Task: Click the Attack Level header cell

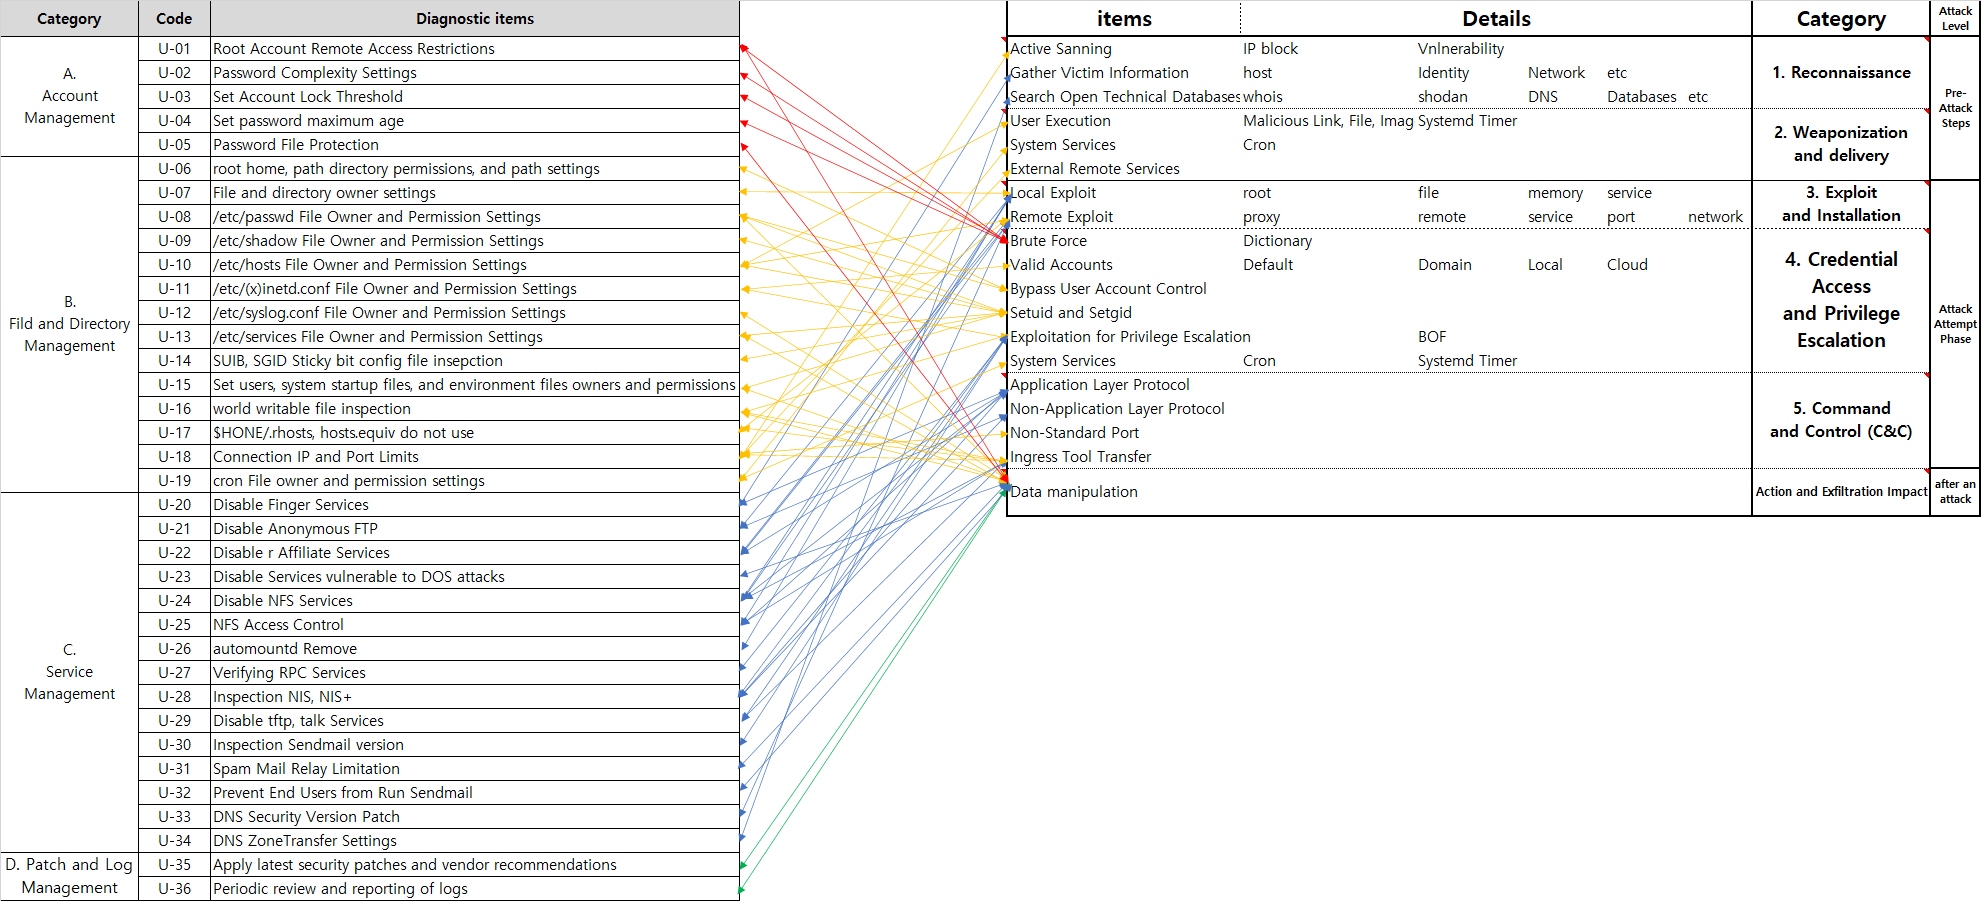Action: [x=1955, y=18]
